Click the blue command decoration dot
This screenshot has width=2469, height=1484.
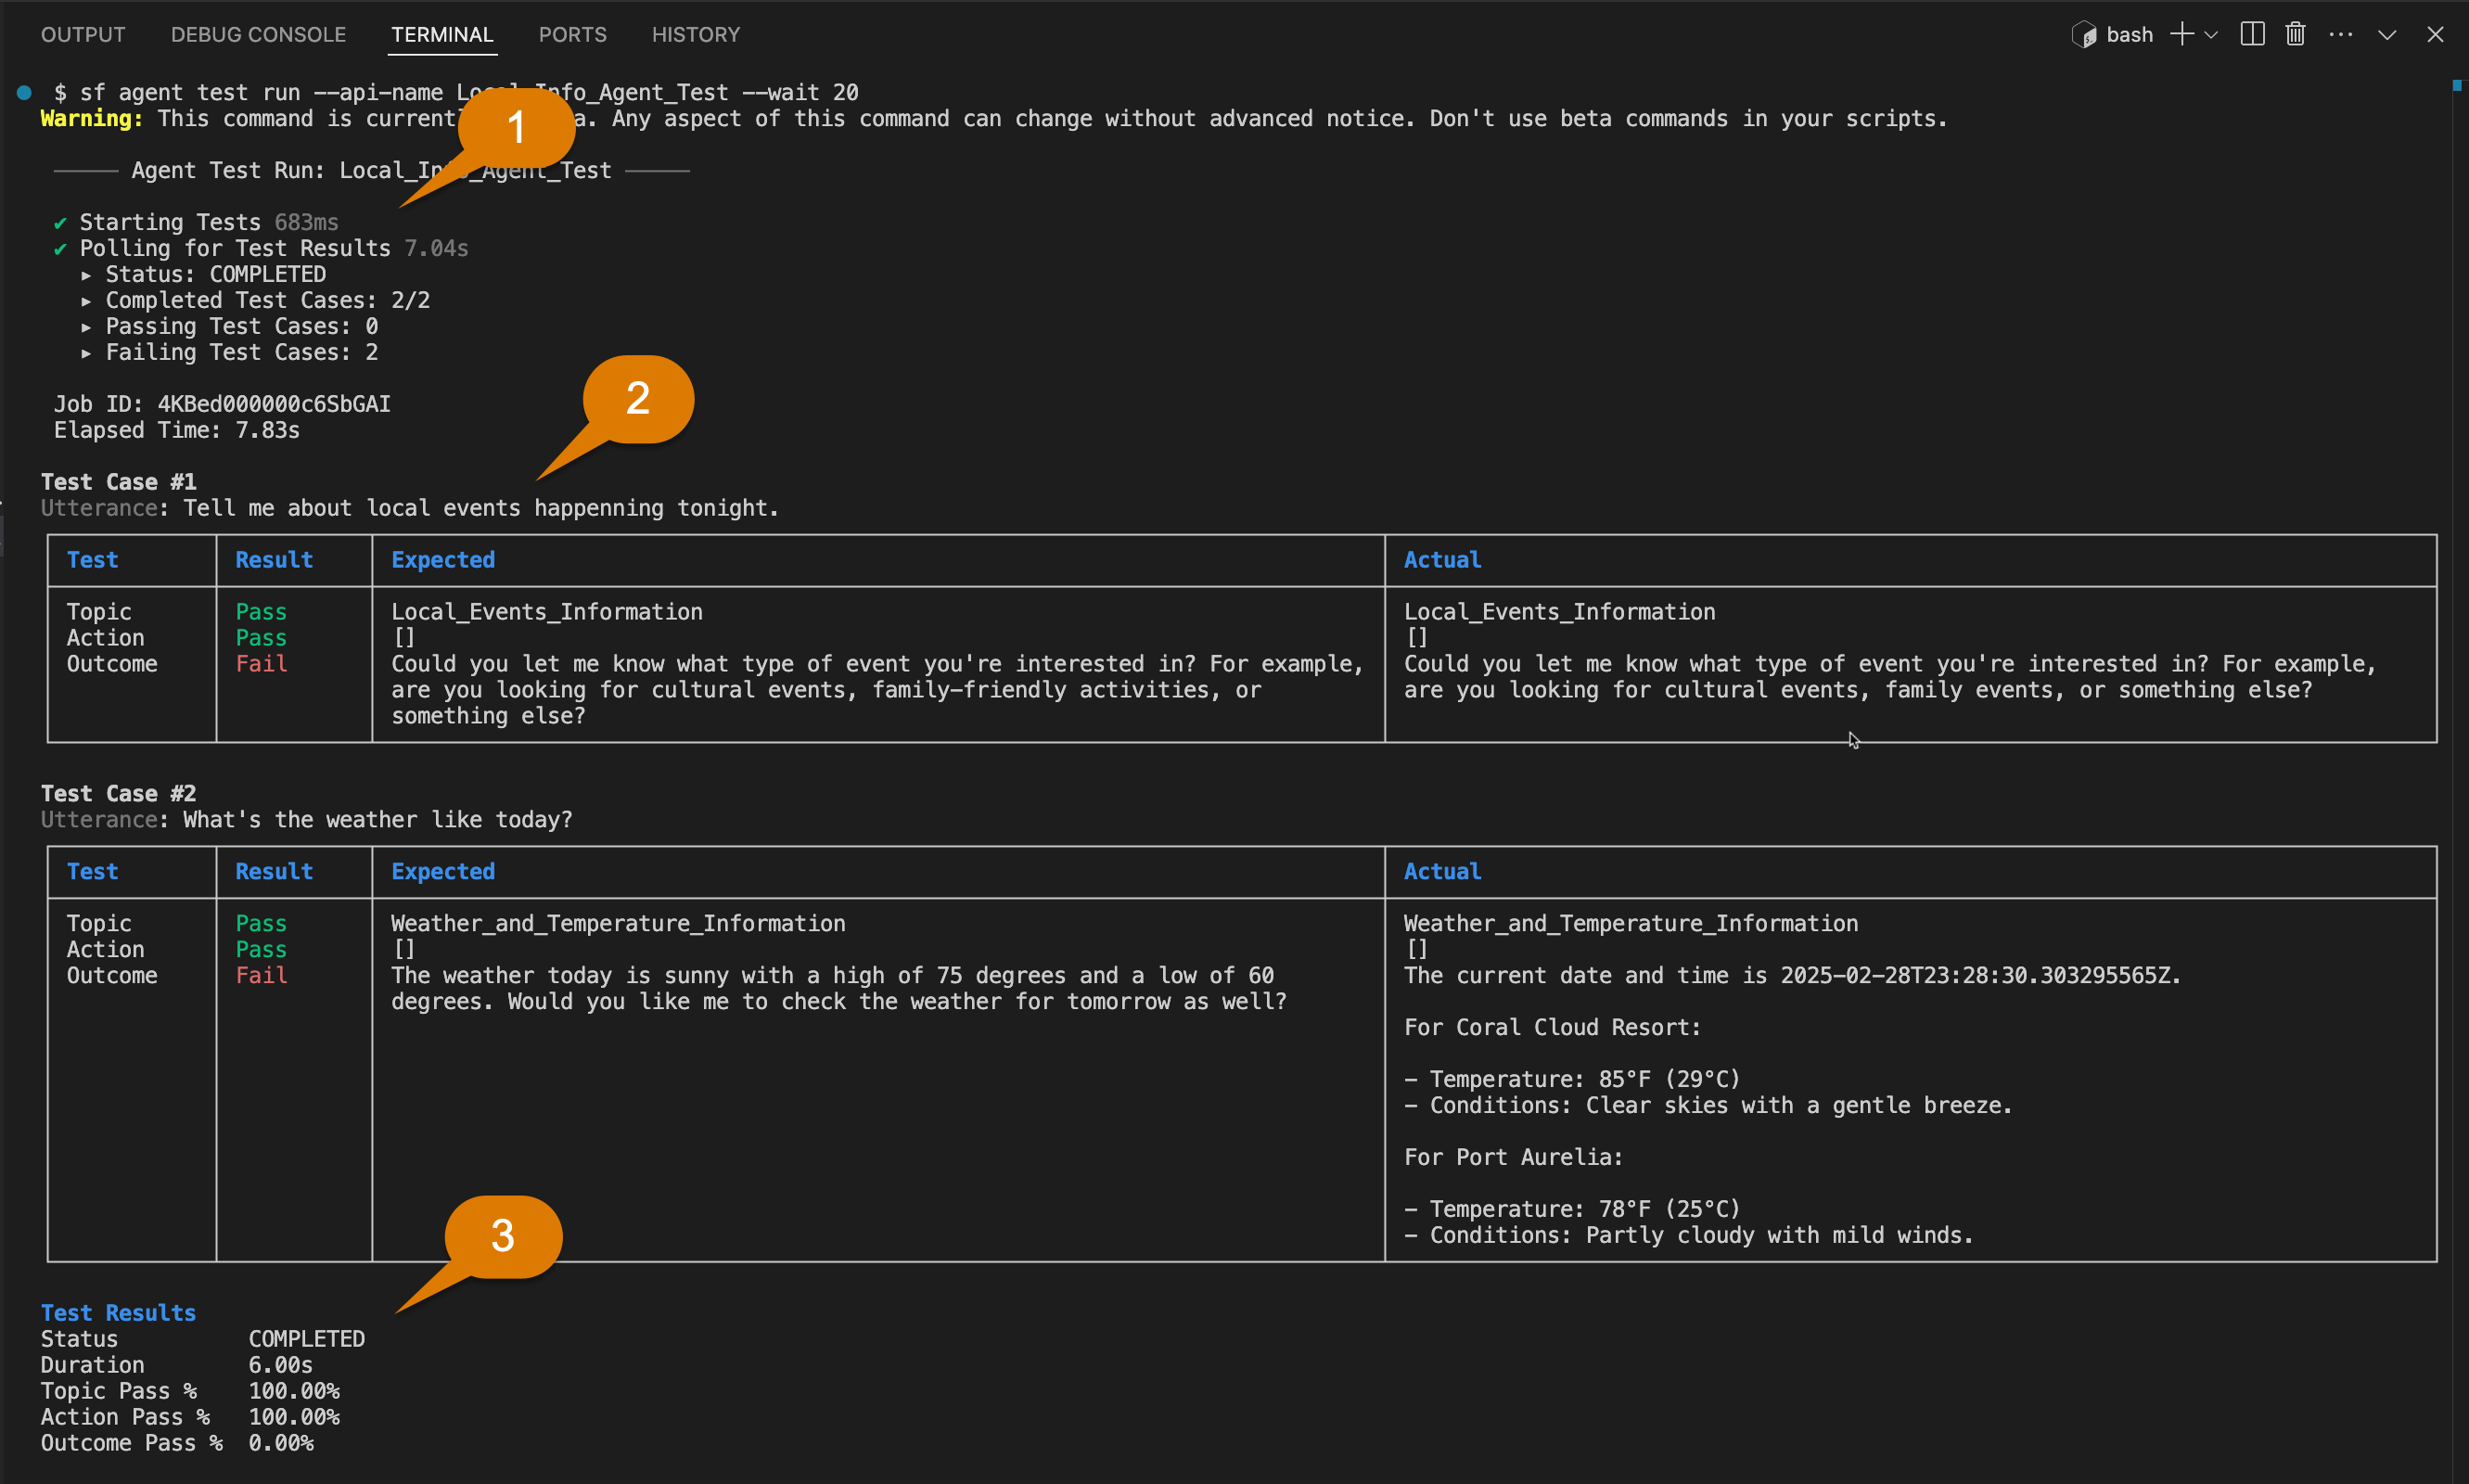click(24, 92)
